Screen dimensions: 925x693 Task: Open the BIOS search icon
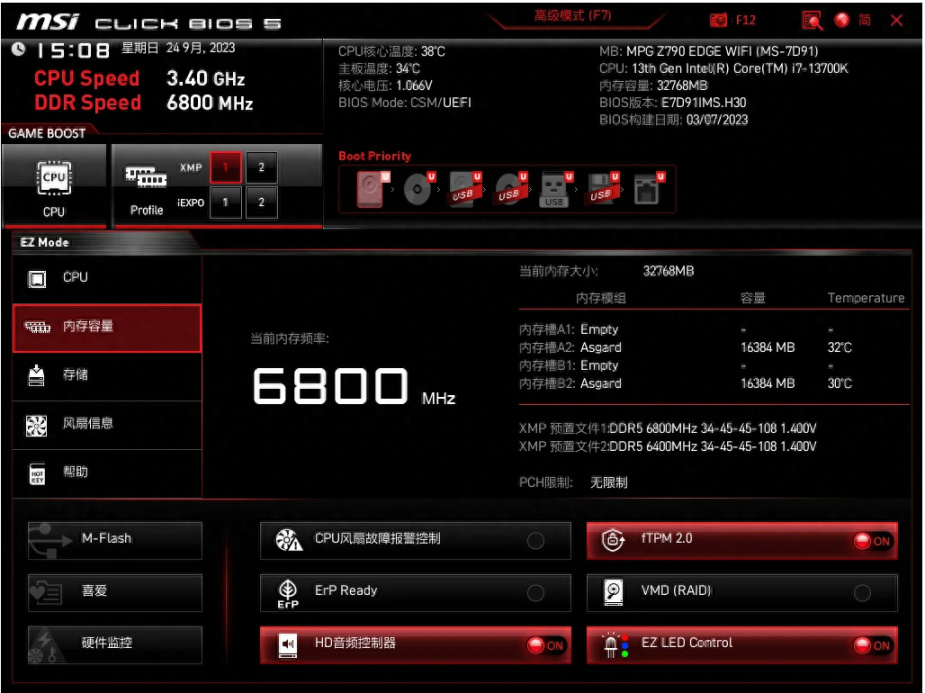tap(812, 21)
